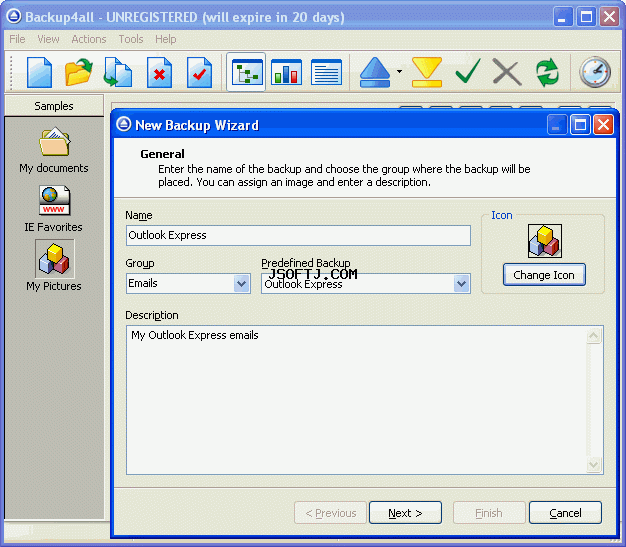This screenshot has width=626, height=547.
Task: Select the My Pictures sample backup
Action: [54, 266]
